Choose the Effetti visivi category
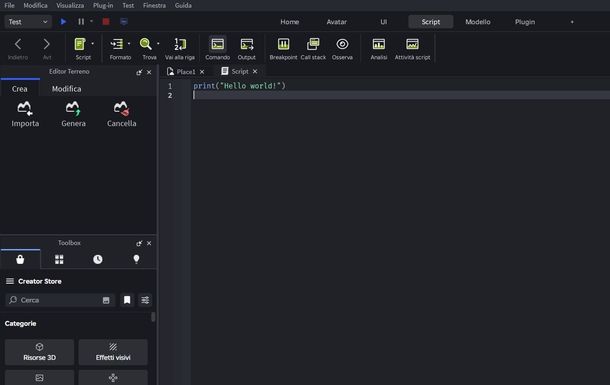This screenshot has height=385, width=610. [x=113, y=352]
